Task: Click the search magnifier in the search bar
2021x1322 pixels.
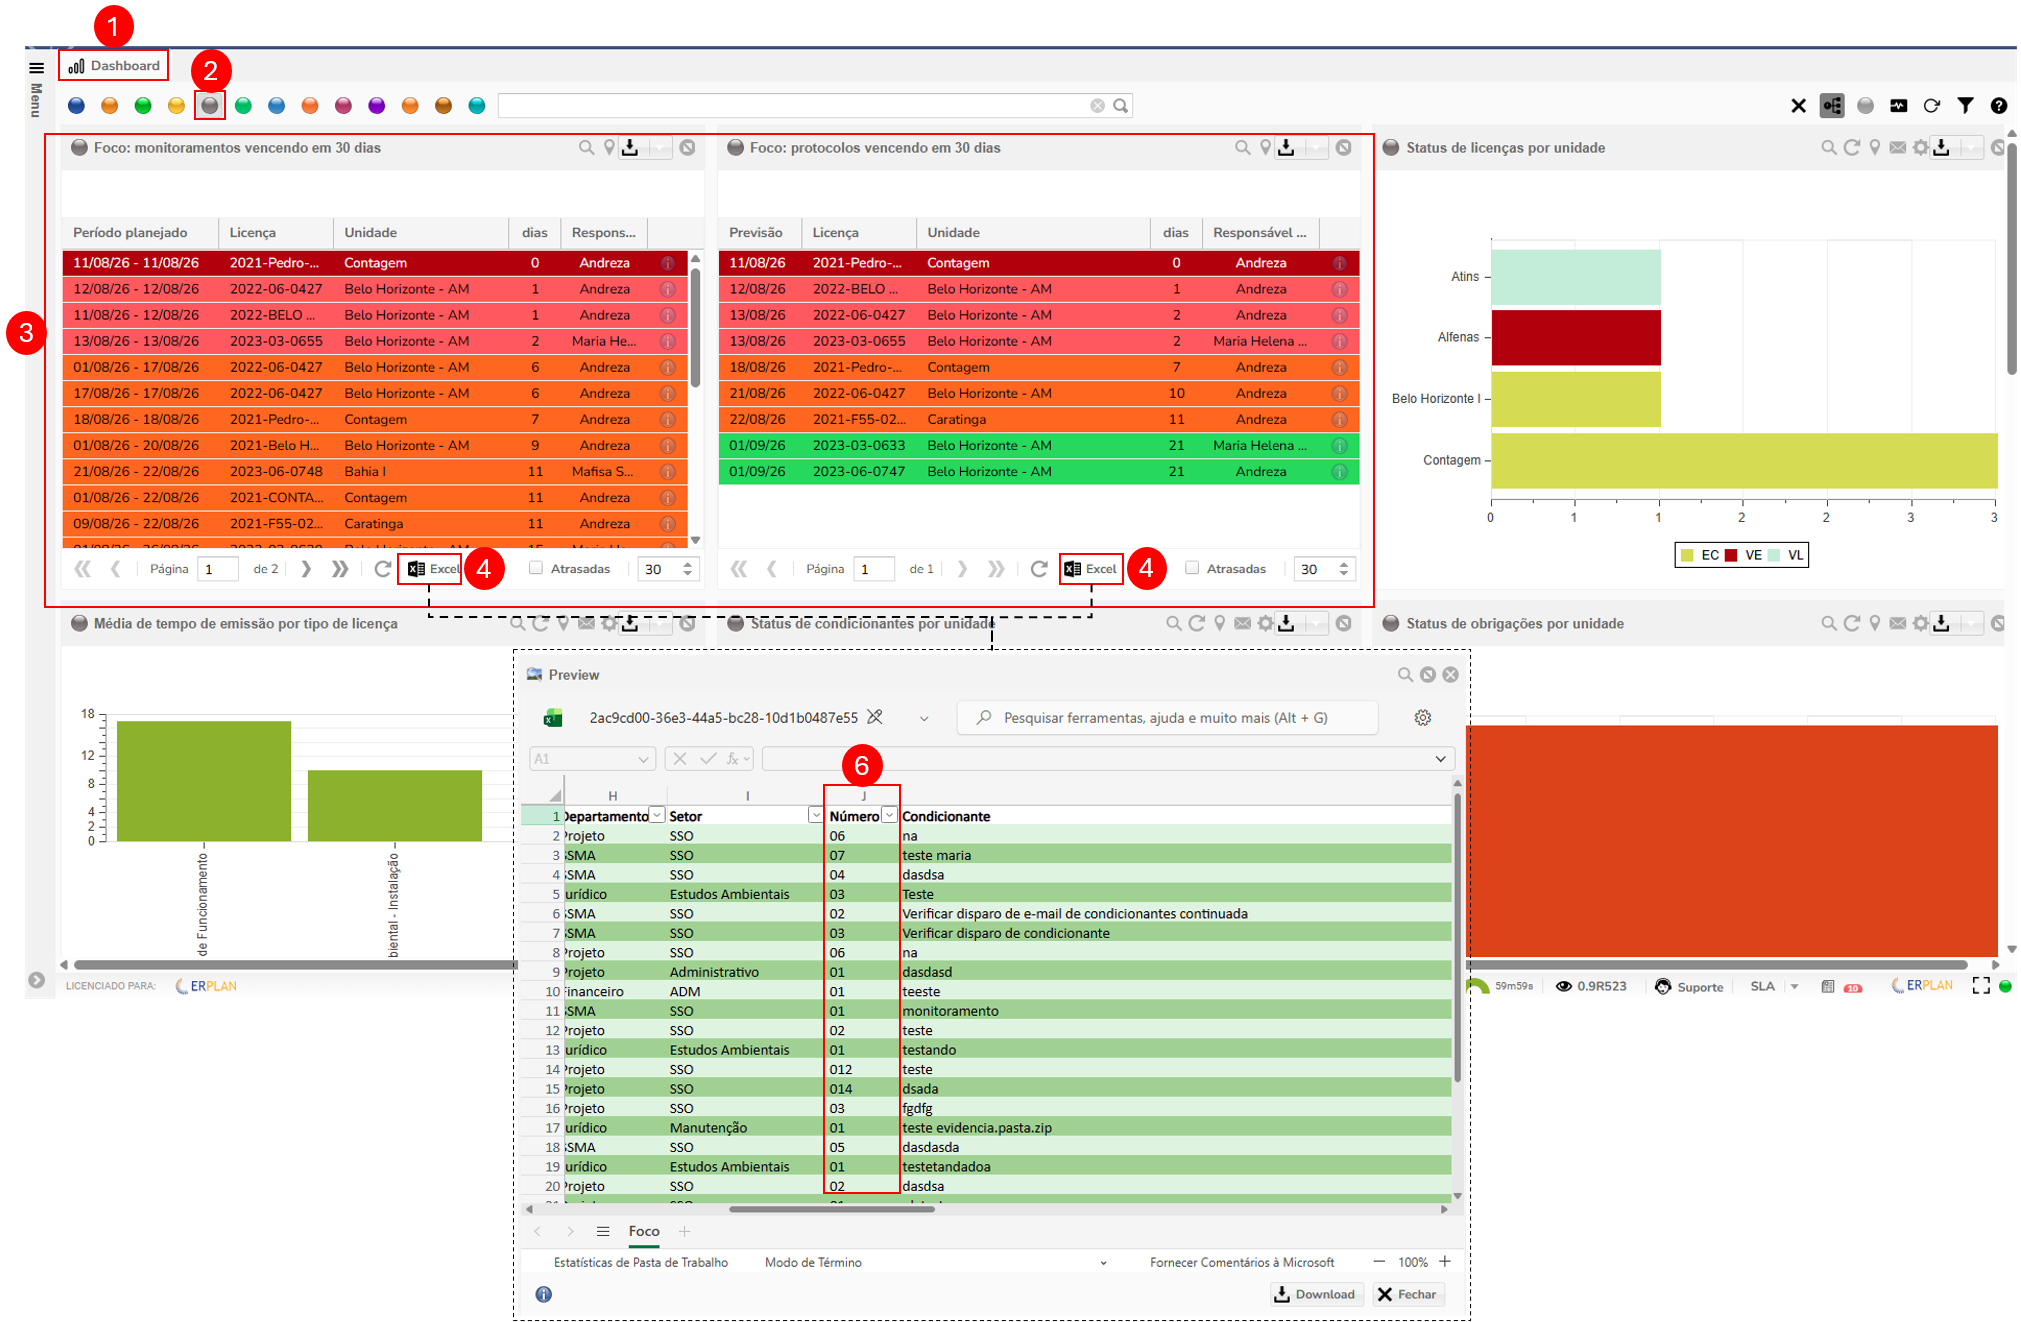Action: [1121, 105]
